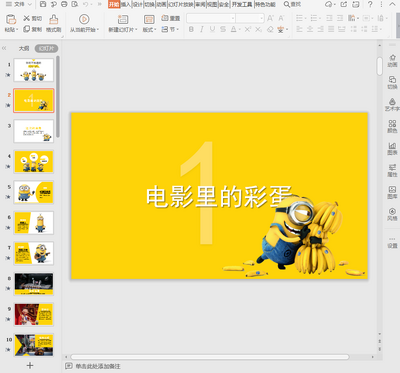The image size is (400, 373).
Task: Select slide 5 thumbnail
Action: [x=33, y=192]
